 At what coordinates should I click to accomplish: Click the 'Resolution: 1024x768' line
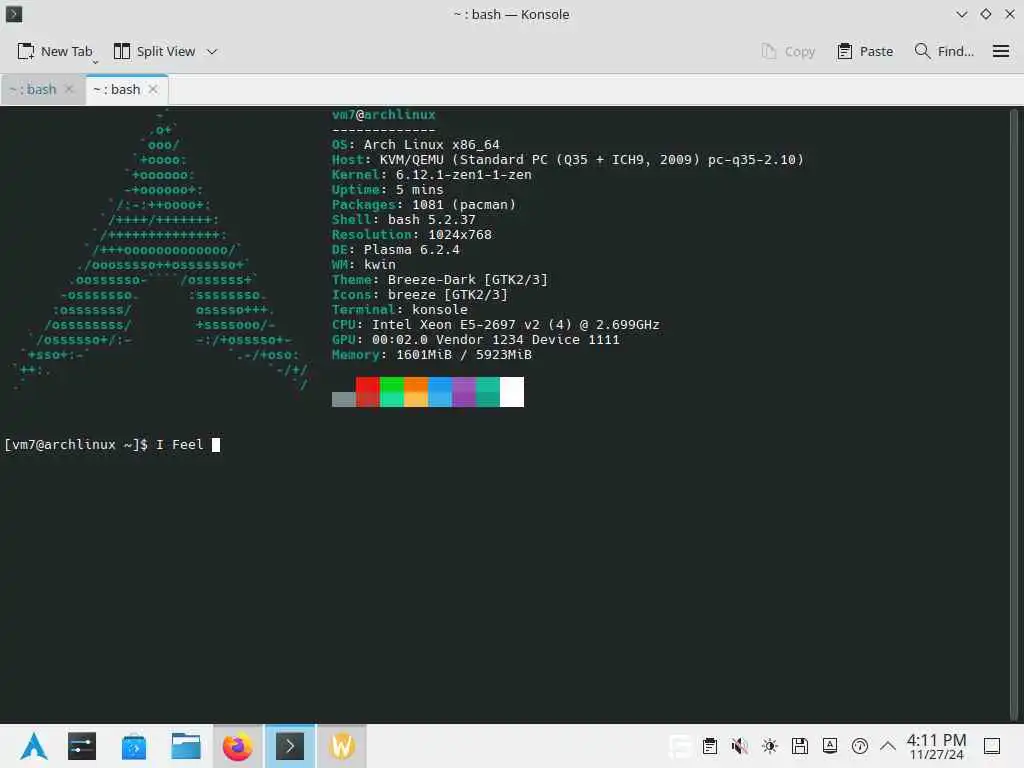coord(411,234)
